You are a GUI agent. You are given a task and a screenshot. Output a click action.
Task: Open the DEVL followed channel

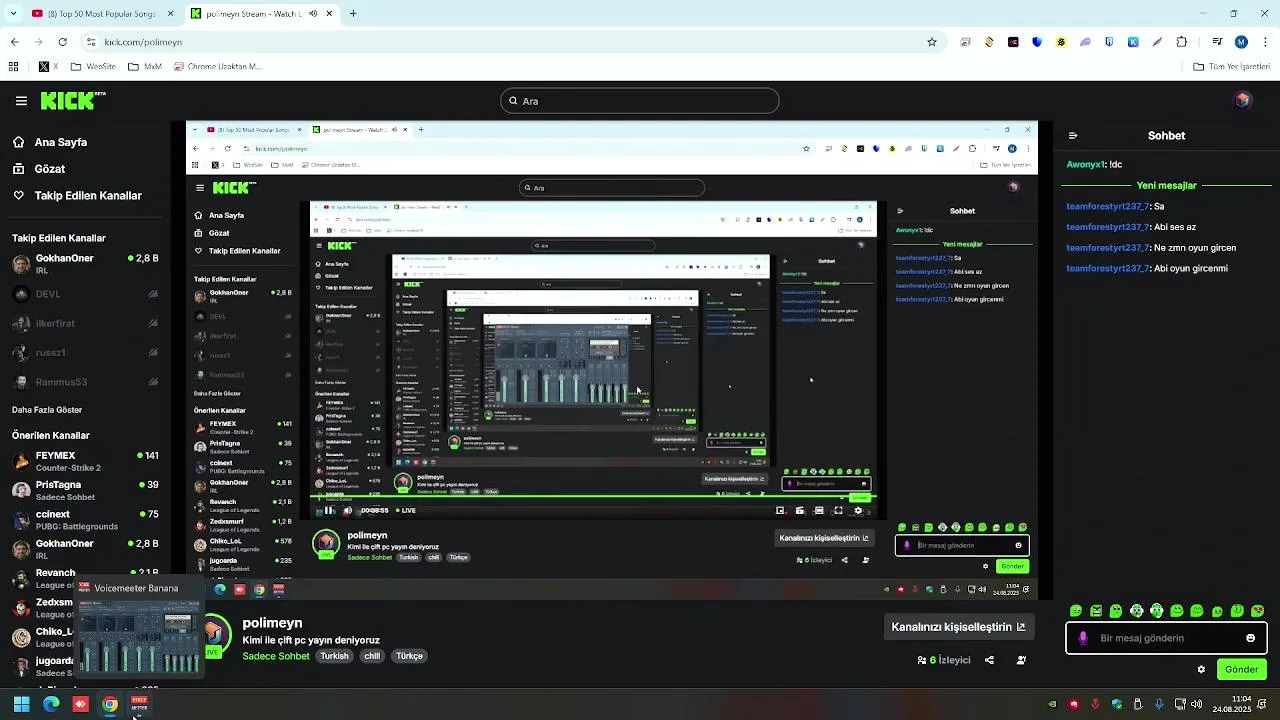pyautogui.click(x=85, y=294)
